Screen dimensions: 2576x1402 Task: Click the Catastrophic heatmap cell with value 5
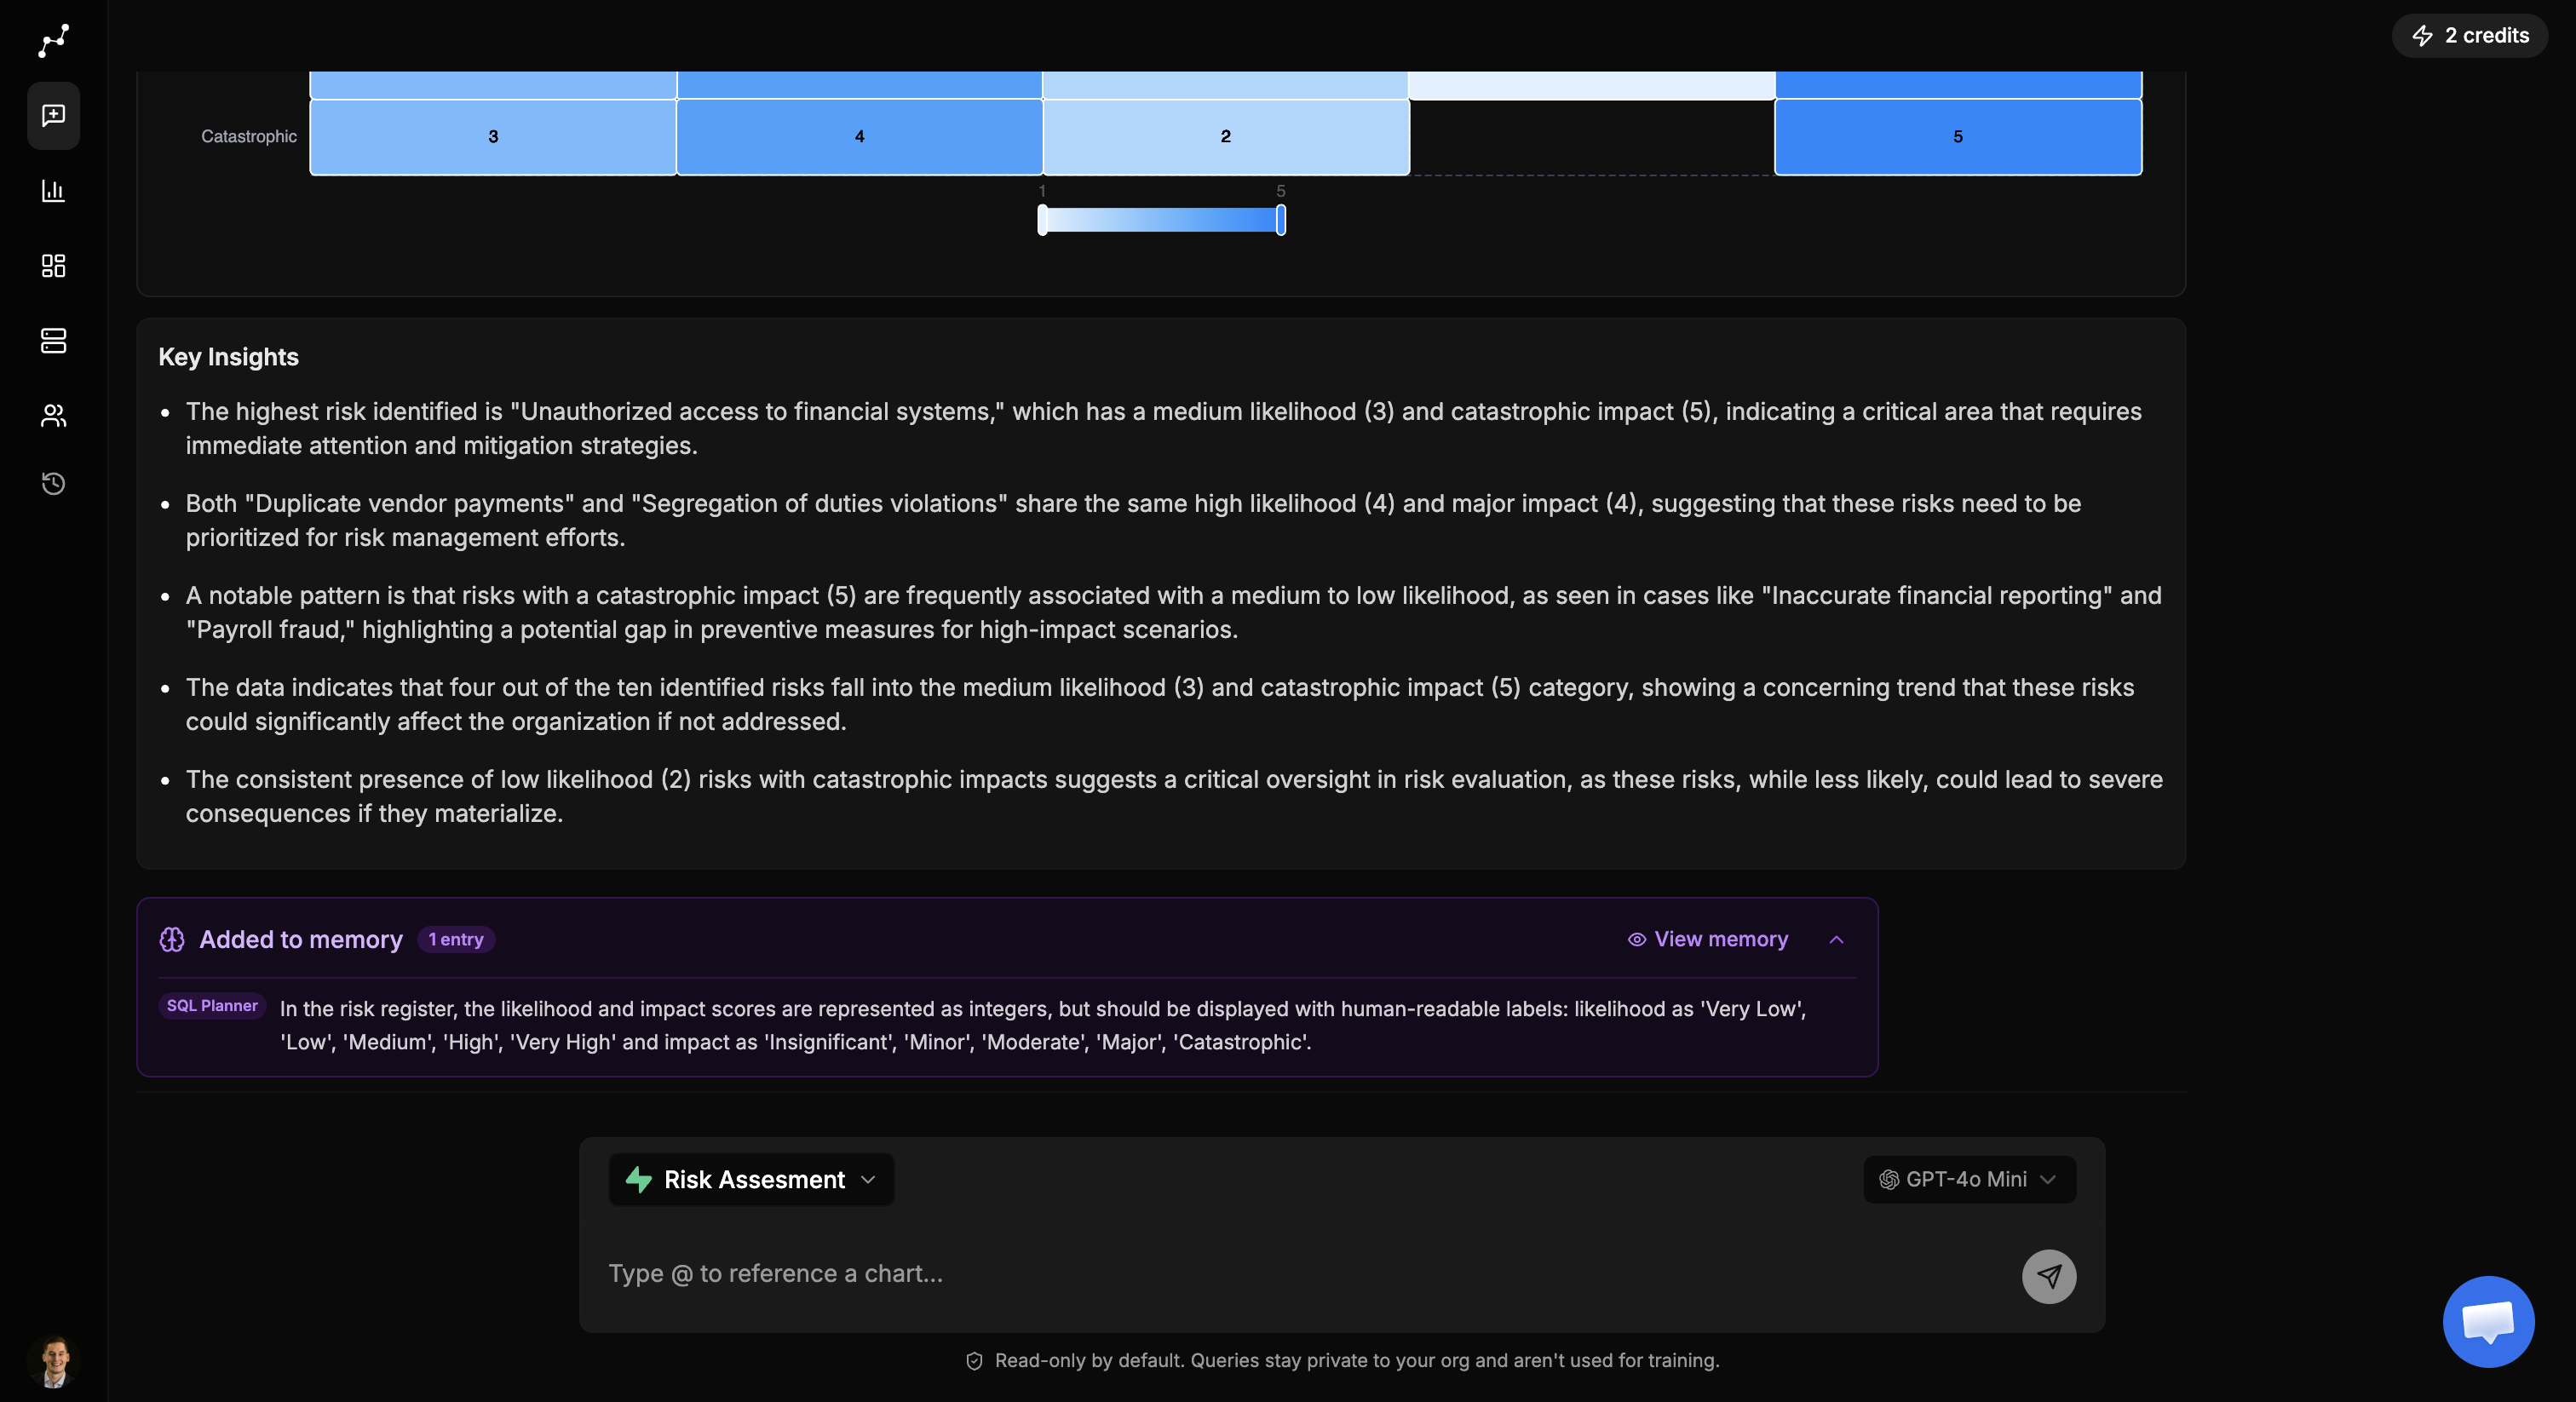tap(1958, 137)
